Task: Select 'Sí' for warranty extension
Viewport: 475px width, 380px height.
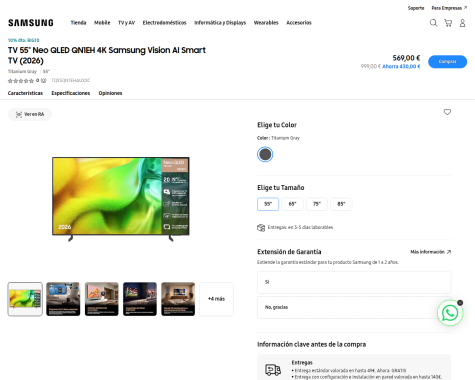Action: click(x=354, y=282)
